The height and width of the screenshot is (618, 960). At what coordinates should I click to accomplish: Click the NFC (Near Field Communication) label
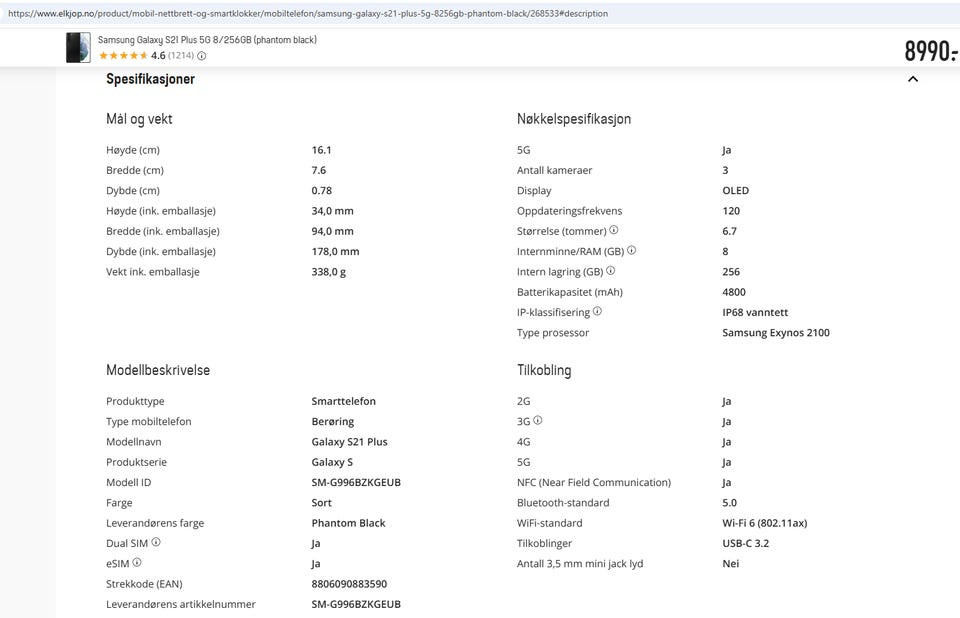click(x=594, y=483)
